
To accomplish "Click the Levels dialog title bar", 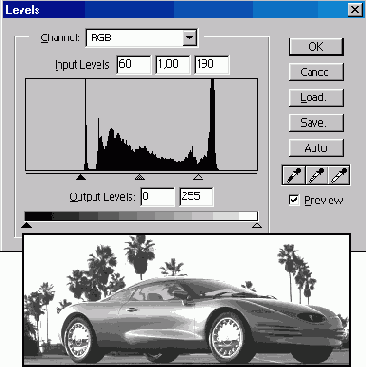I will [183, 10].
